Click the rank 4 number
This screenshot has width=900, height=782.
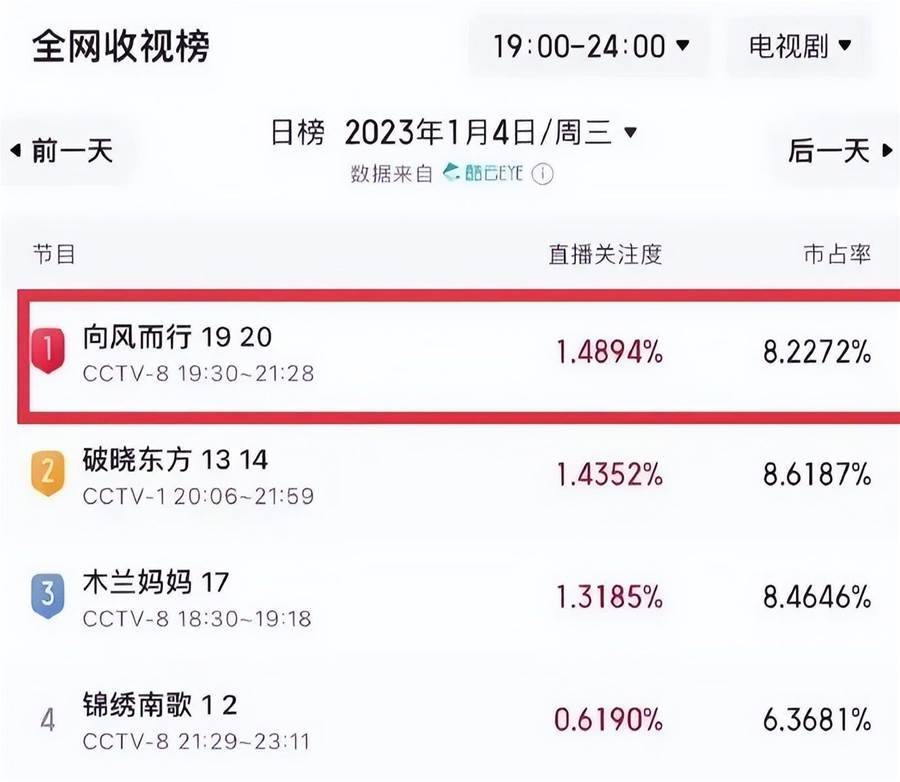pyautogui.click(x=48, y=720)
